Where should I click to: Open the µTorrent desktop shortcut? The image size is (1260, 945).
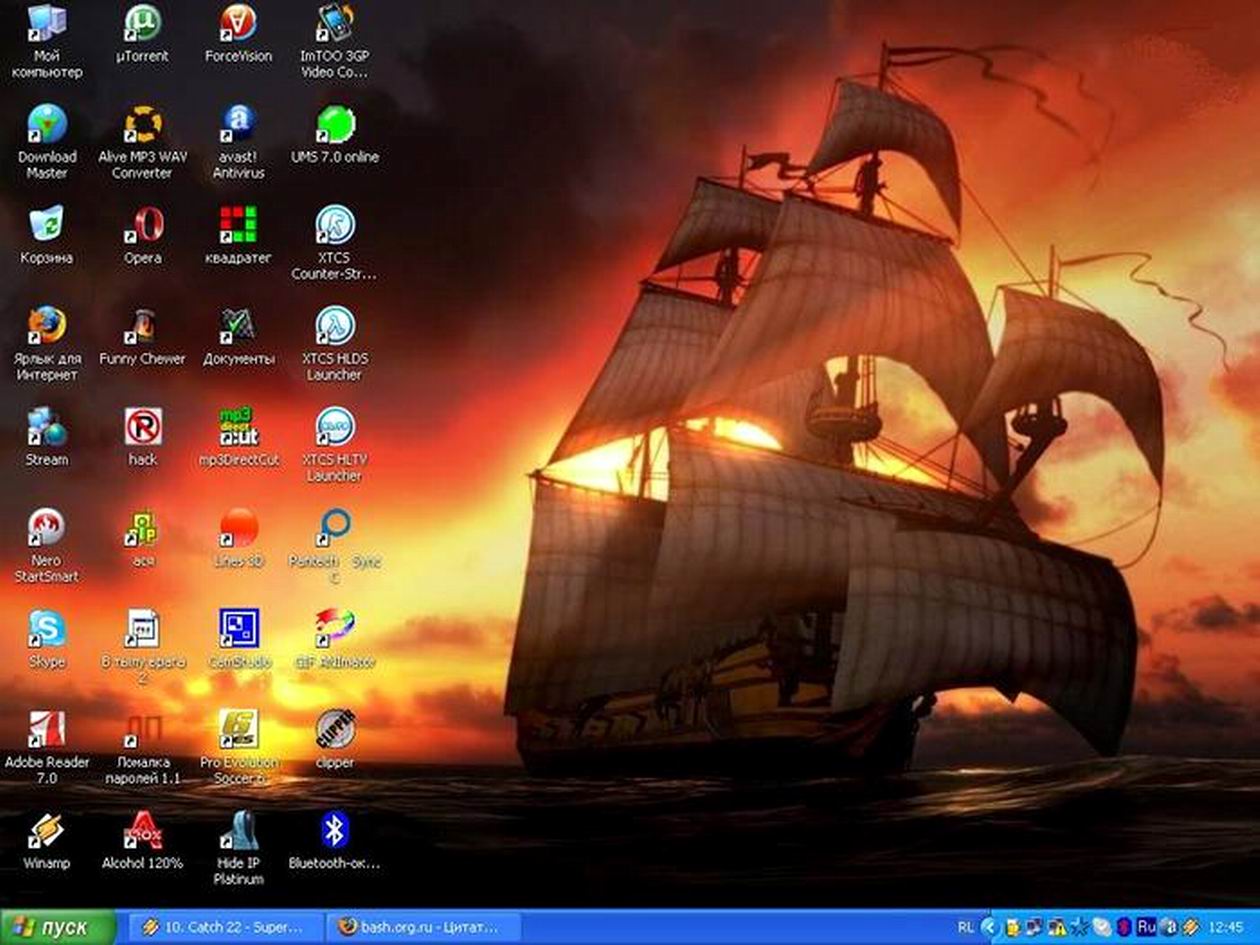tap(142, 25)
